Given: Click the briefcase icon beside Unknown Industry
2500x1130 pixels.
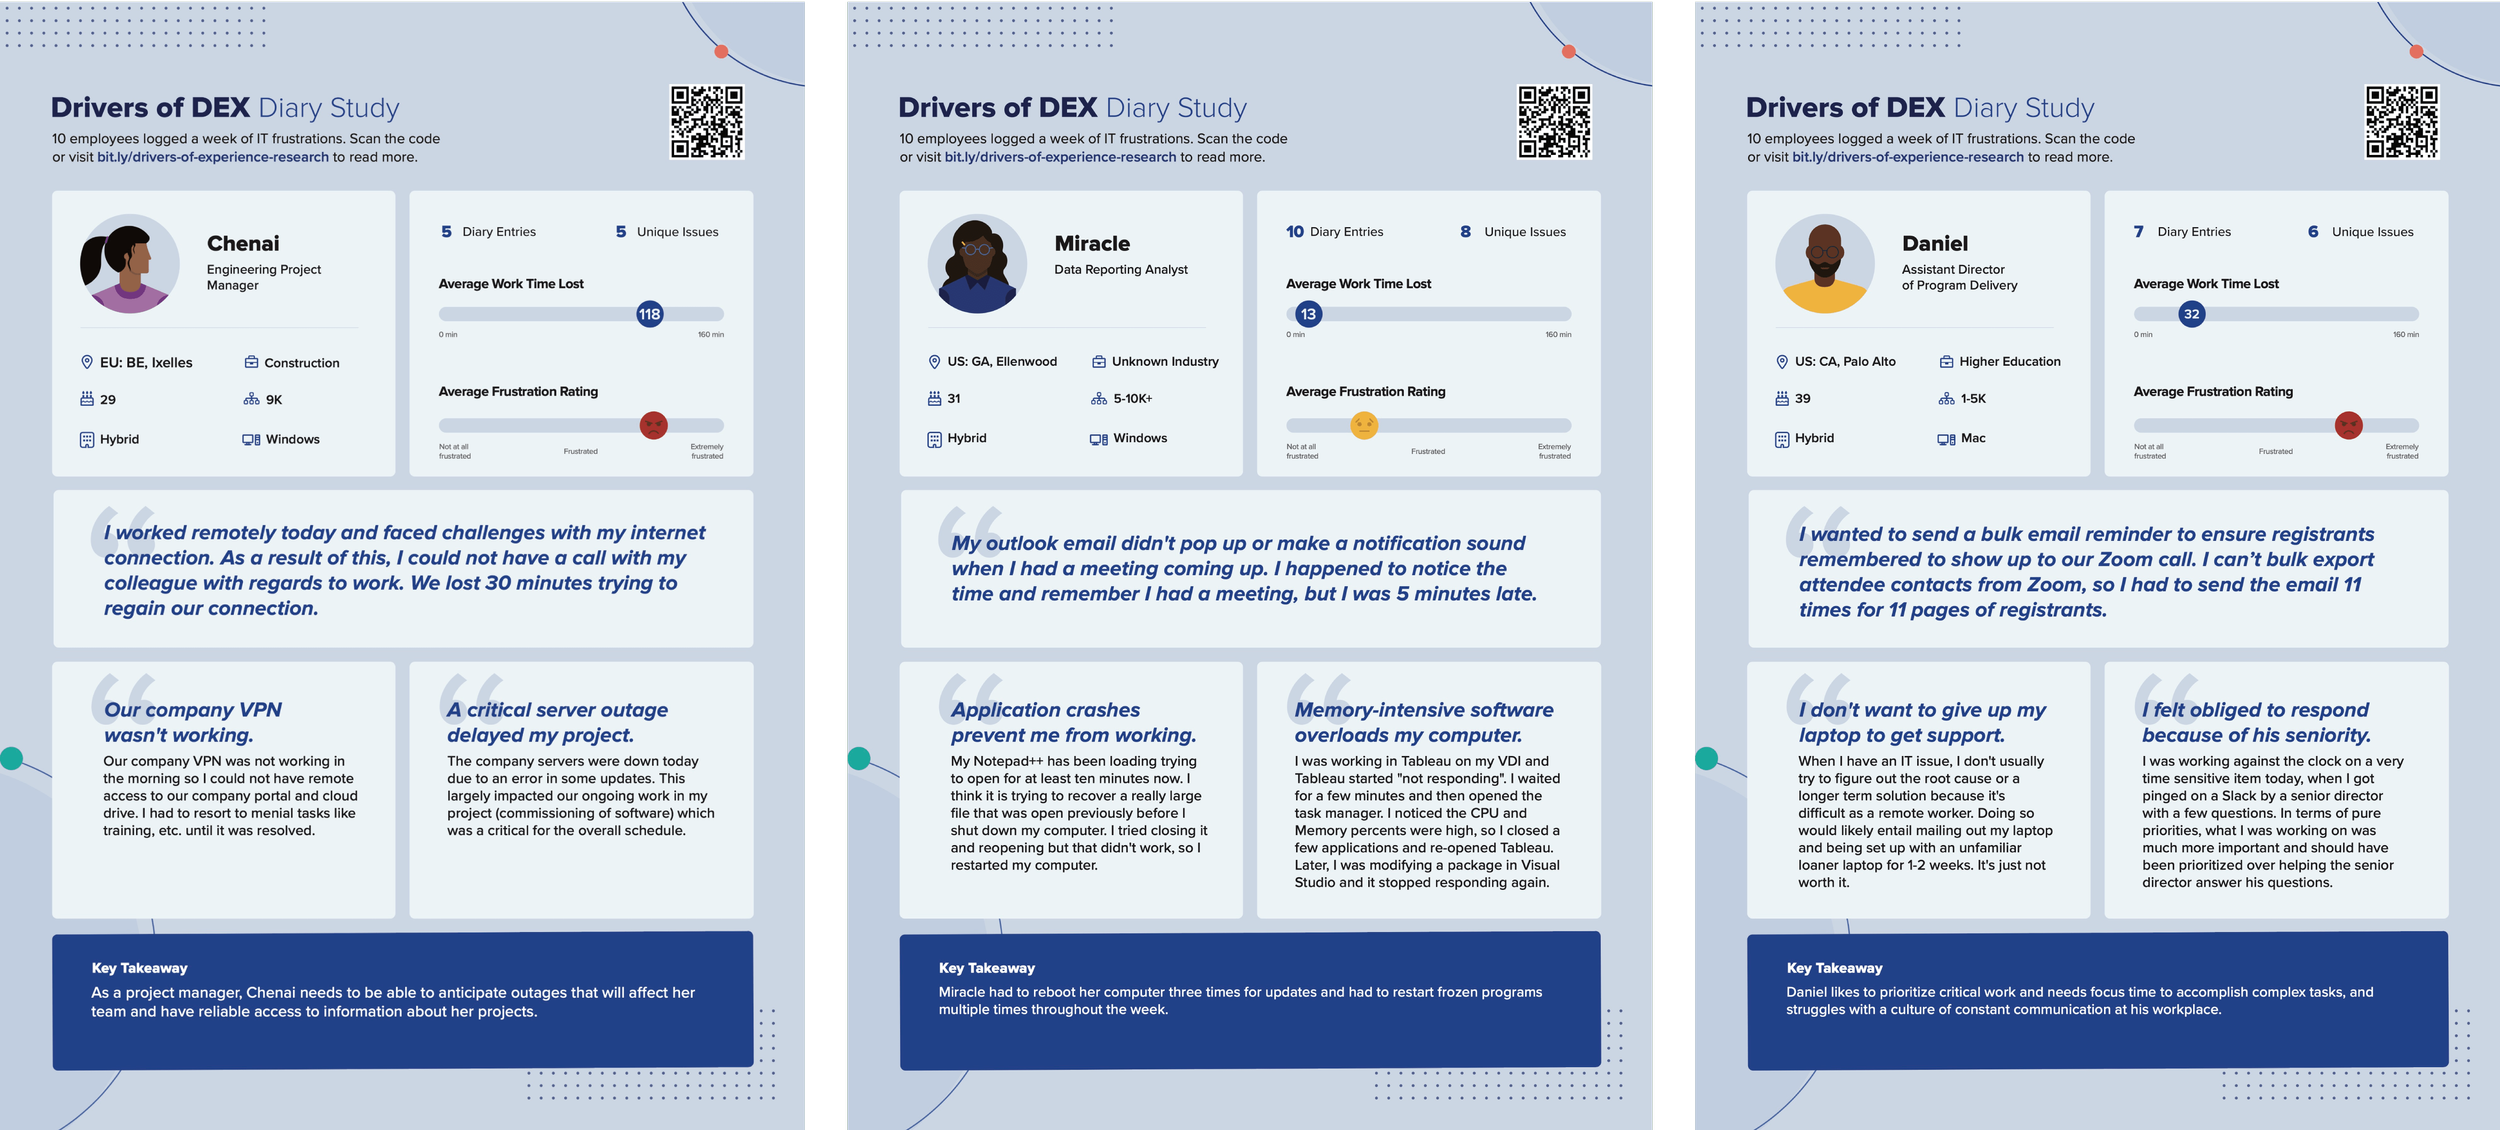Looking at the screenshot, I should (1099, 361).
